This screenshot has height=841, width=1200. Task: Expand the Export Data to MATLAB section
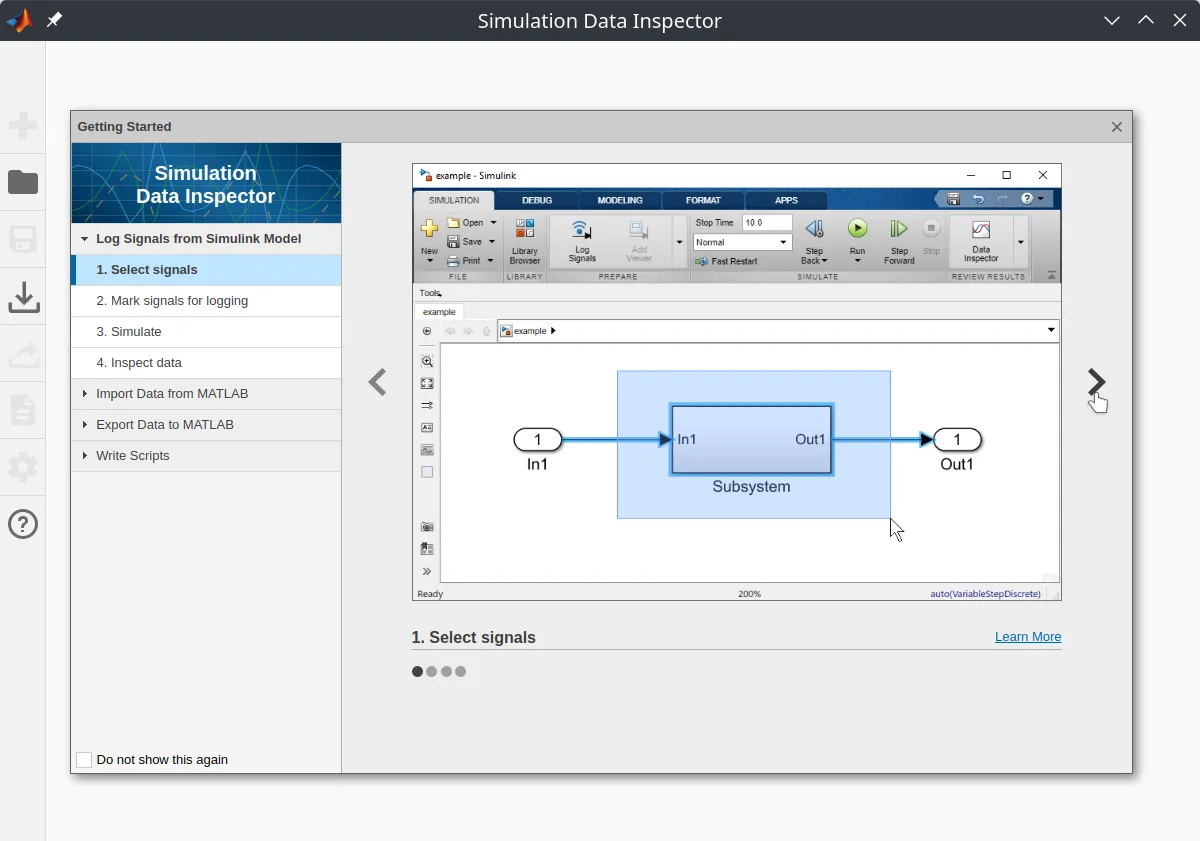coord(206,425)
